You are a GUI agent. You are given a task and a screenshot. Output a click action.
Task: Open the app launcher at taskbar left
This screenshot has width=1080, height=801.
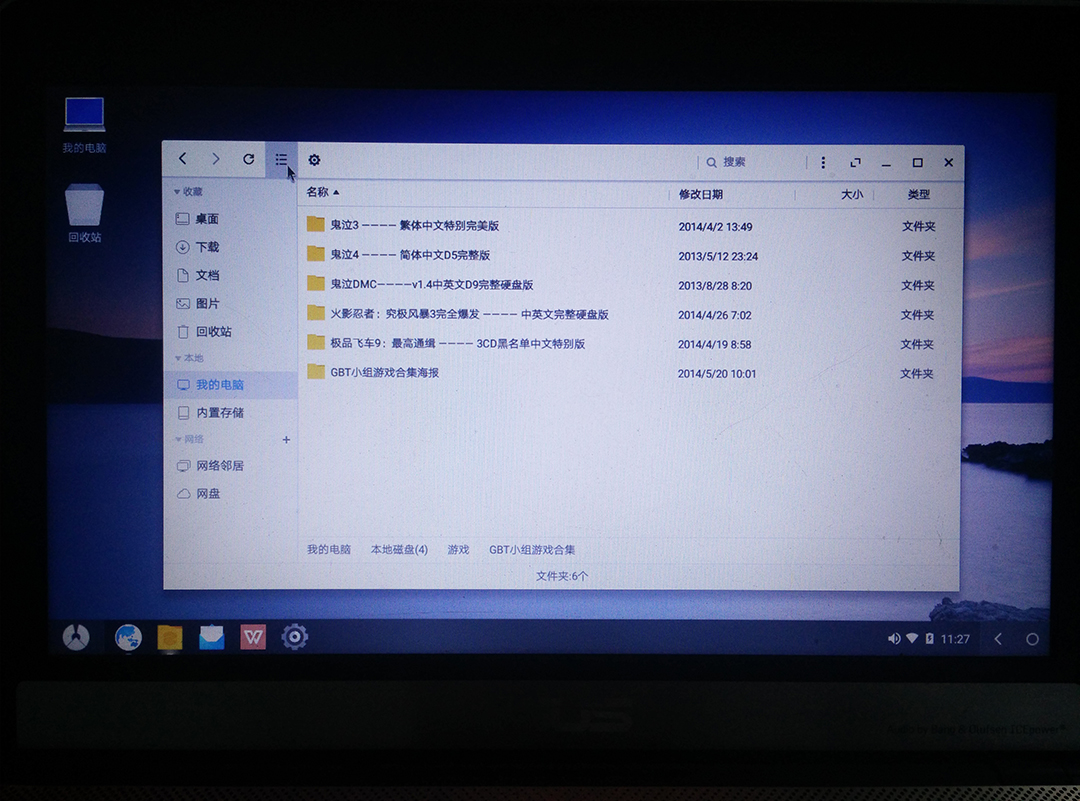(75, 637)
